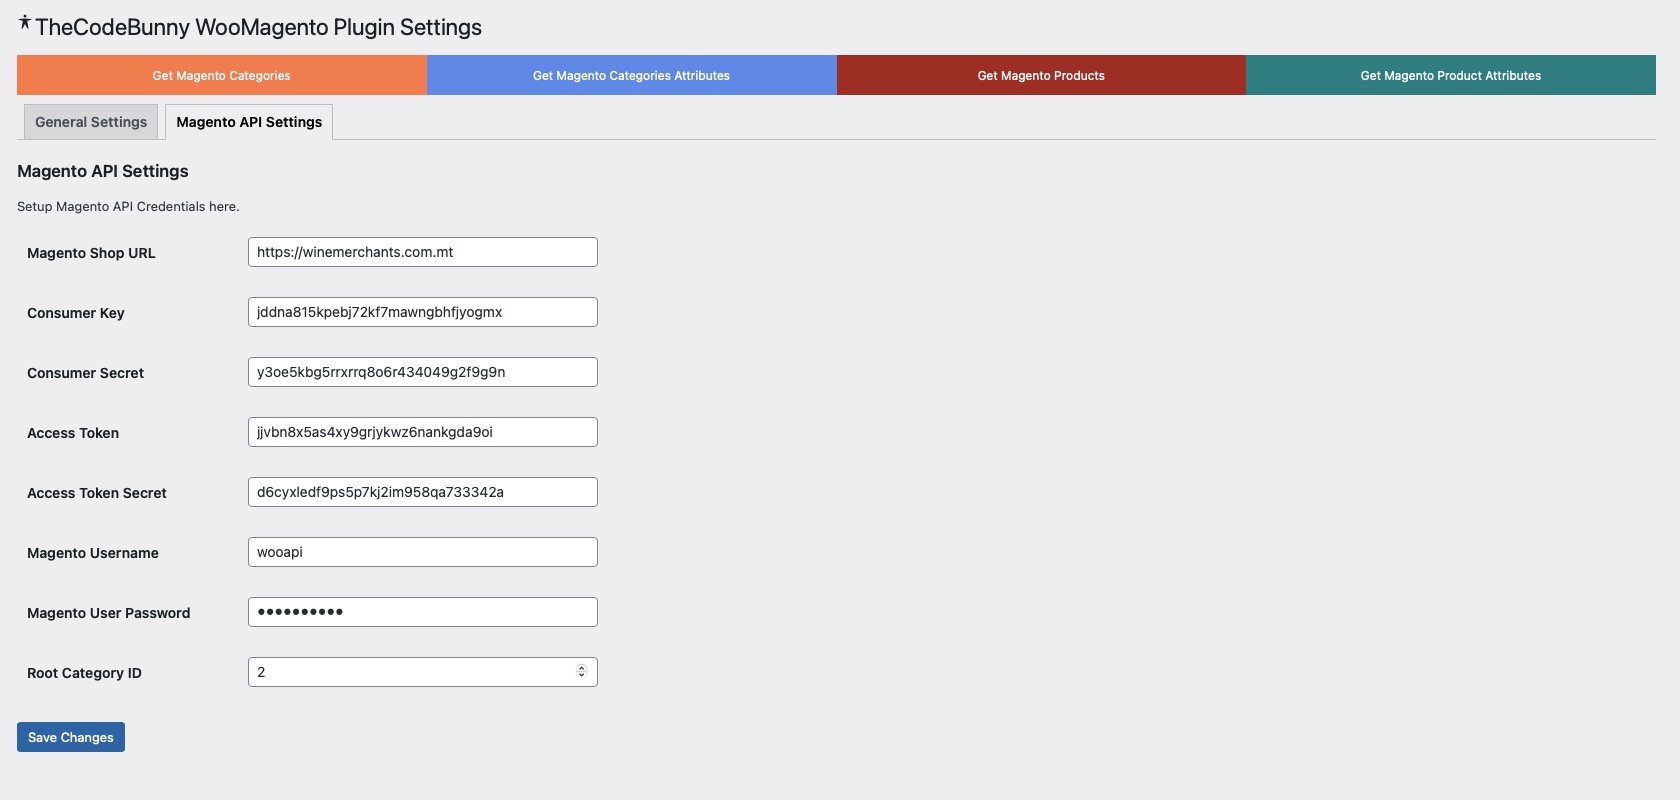Run the Get Magento Products action
1680x800 pixels.
click(1041, 75)
